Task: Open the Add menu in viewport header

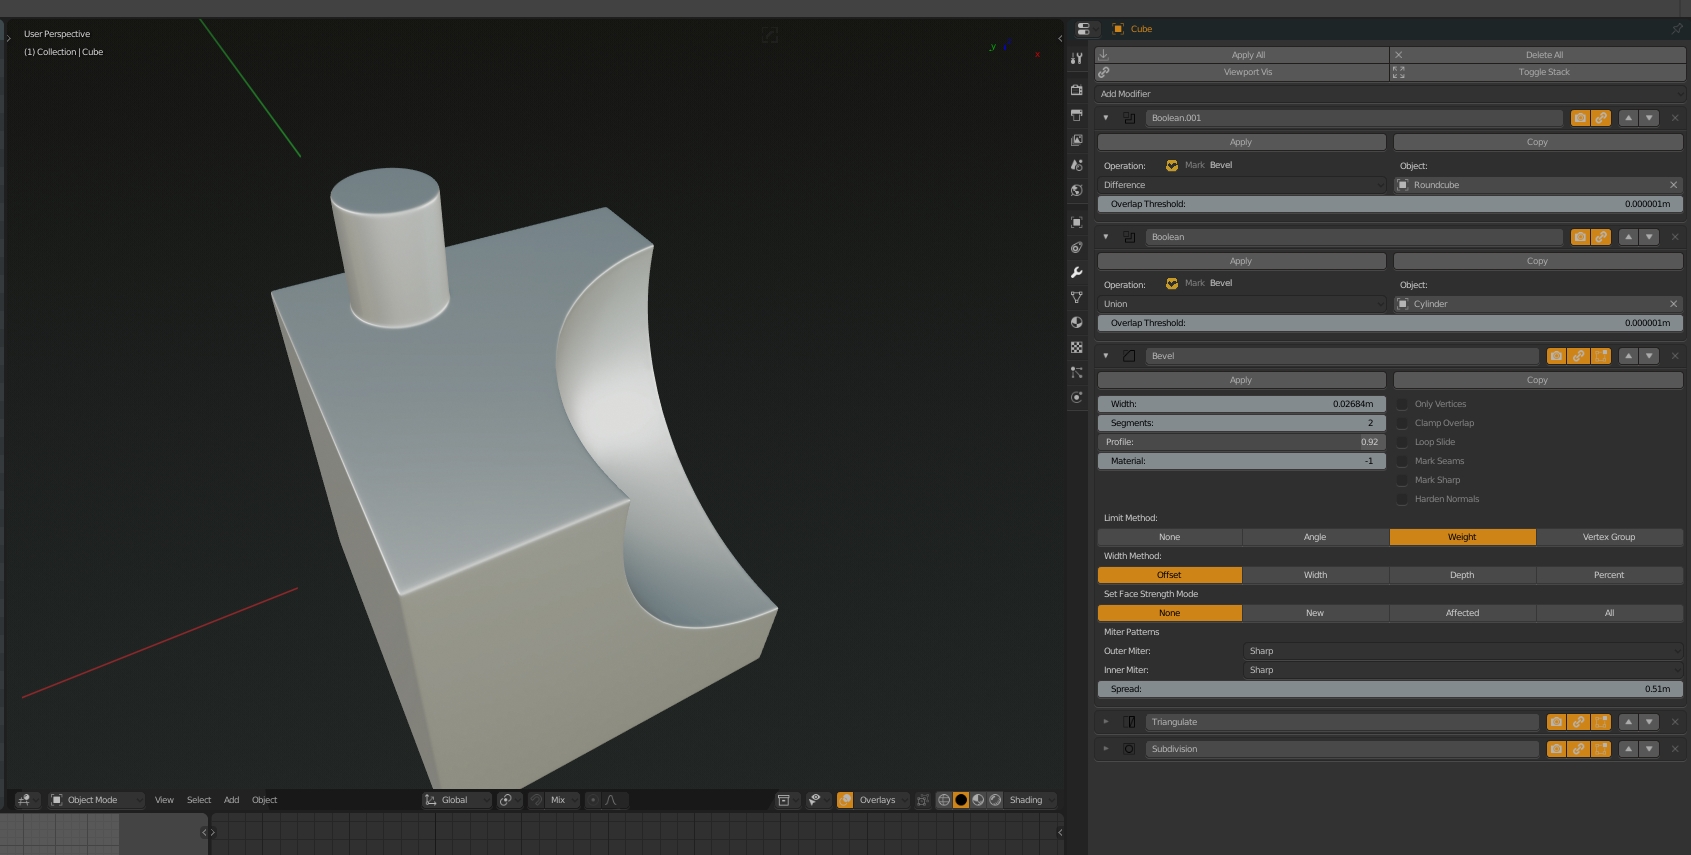Action: [x=231, y=800]
